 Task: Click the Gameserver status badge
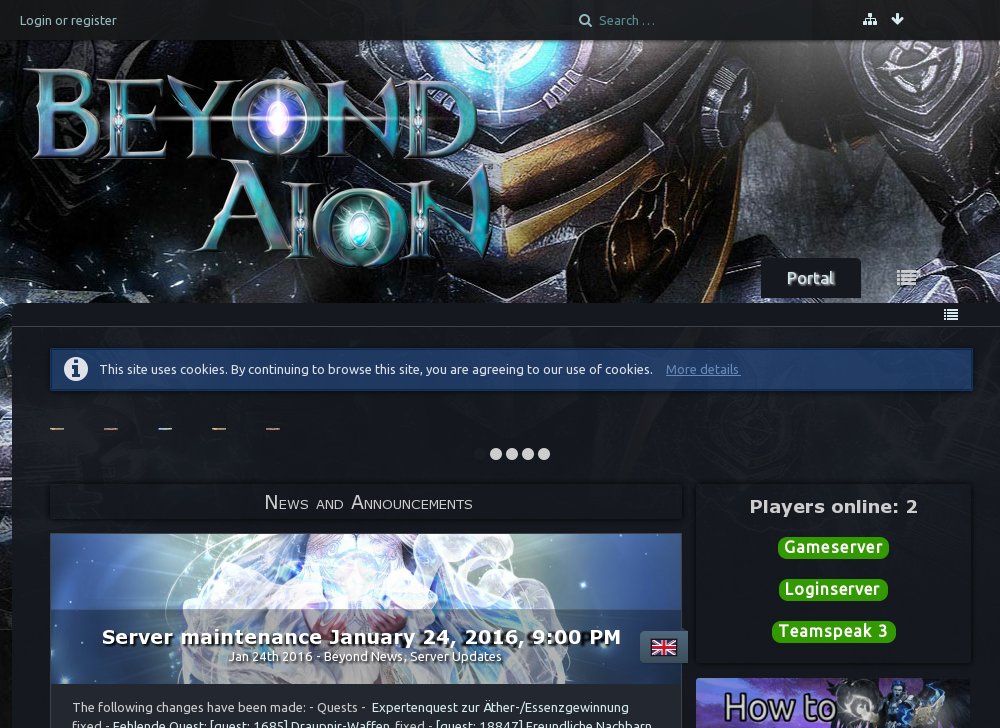point(833,548)
